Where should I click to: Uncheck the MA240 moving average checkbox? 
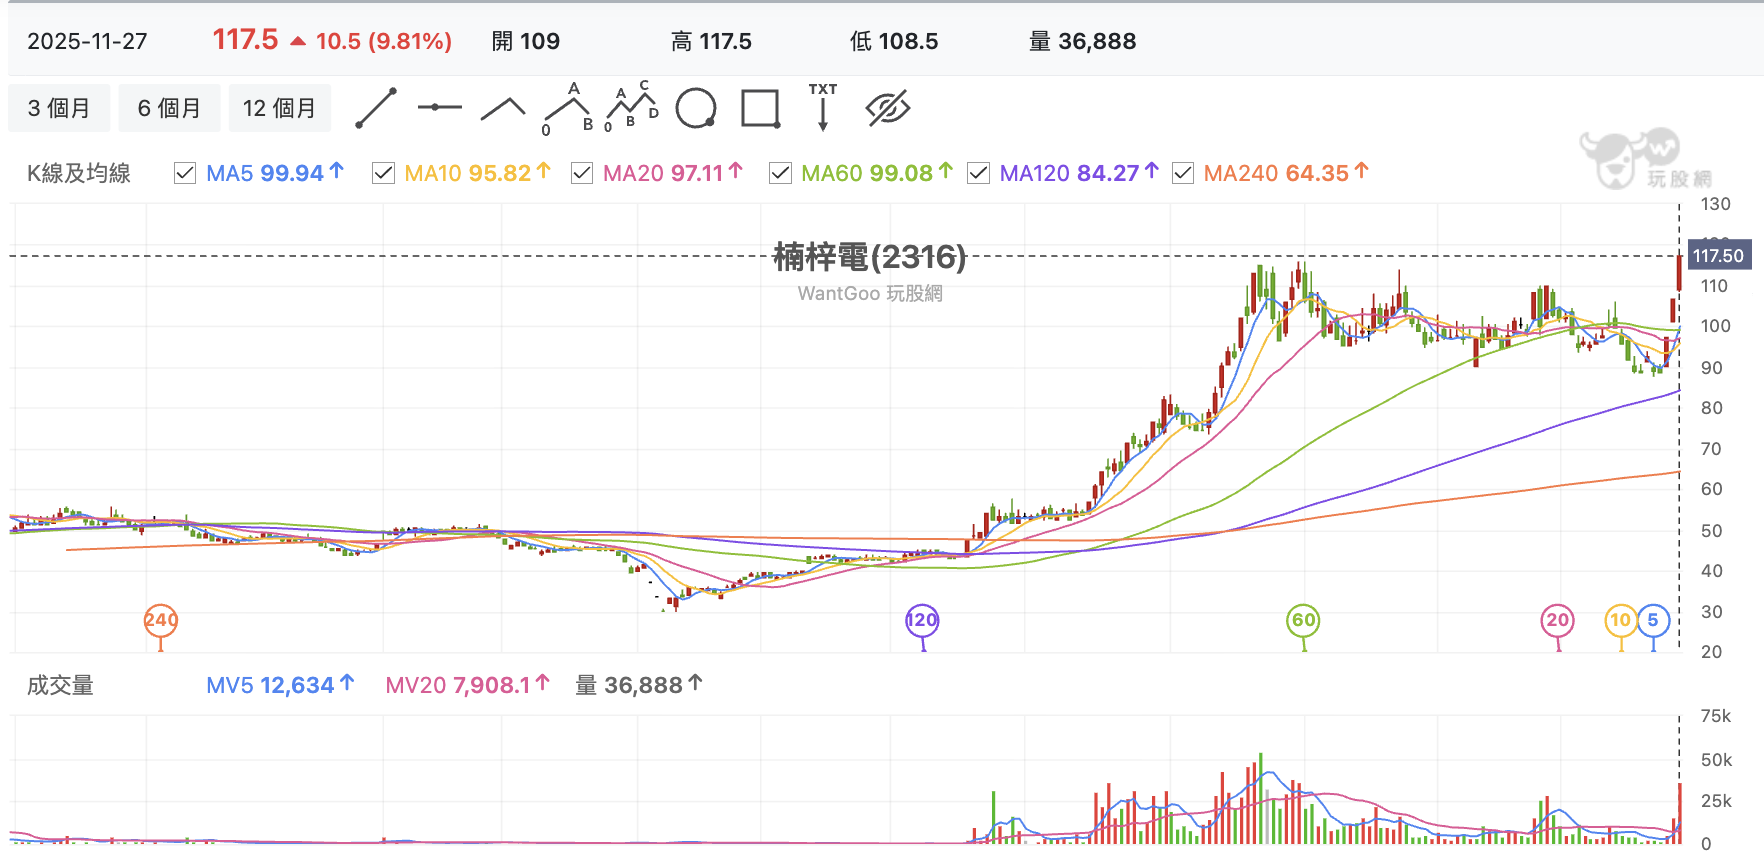tap(1182, 173)
